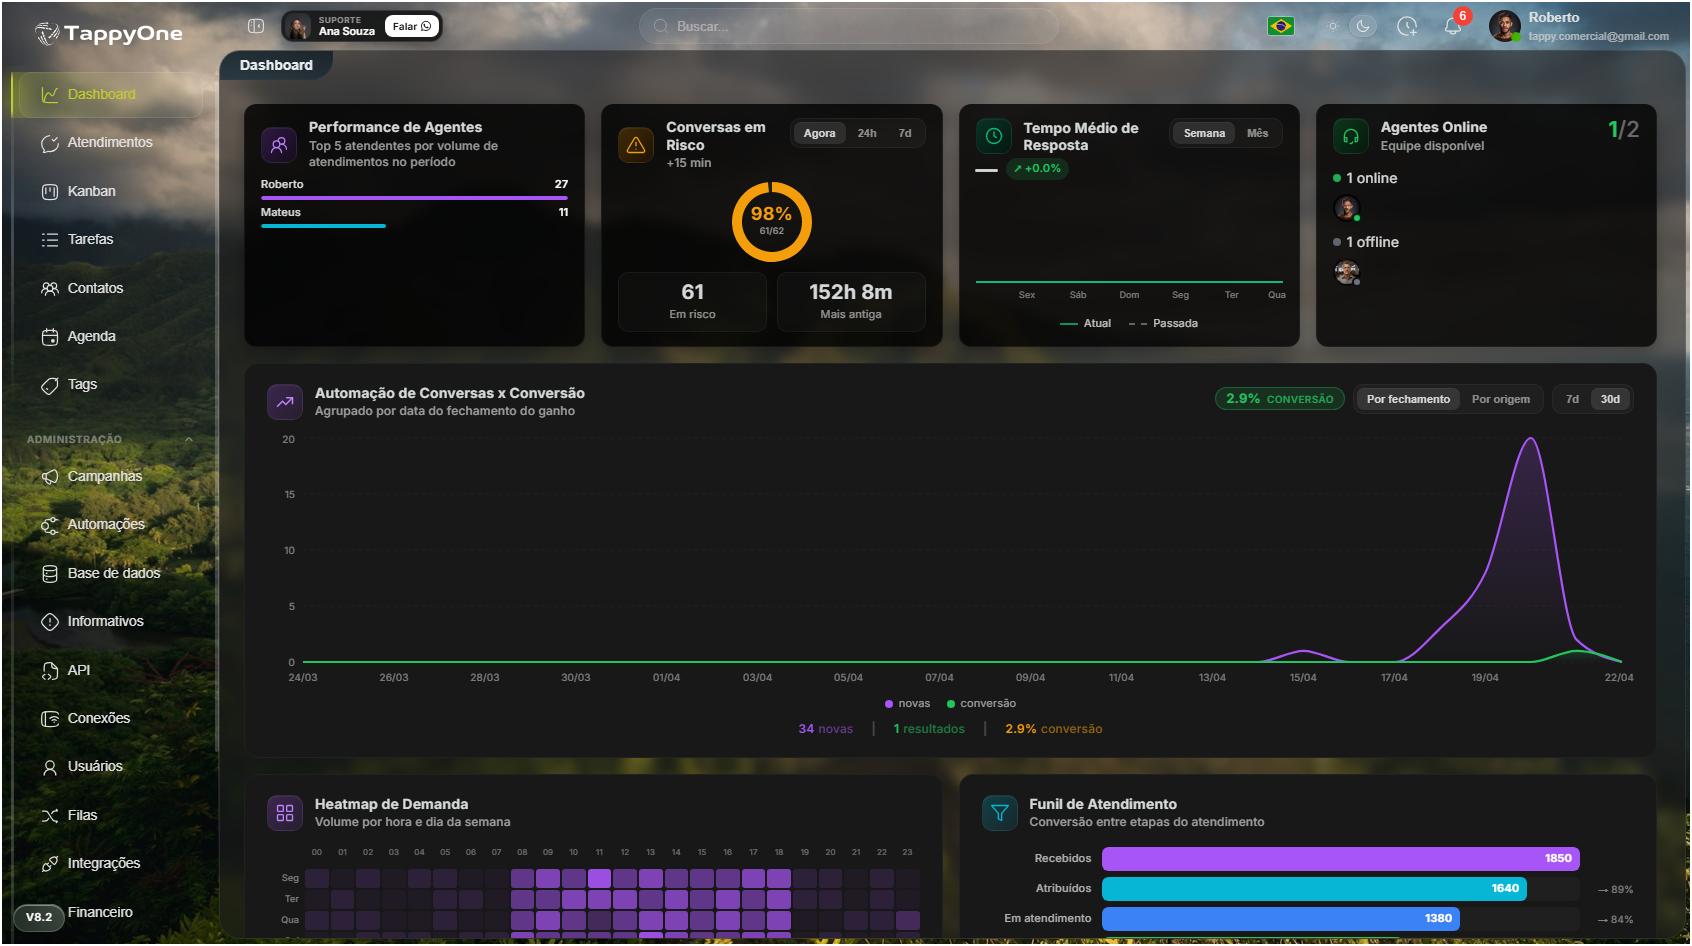Go to Automações in the sidebar

pos(105,525)
